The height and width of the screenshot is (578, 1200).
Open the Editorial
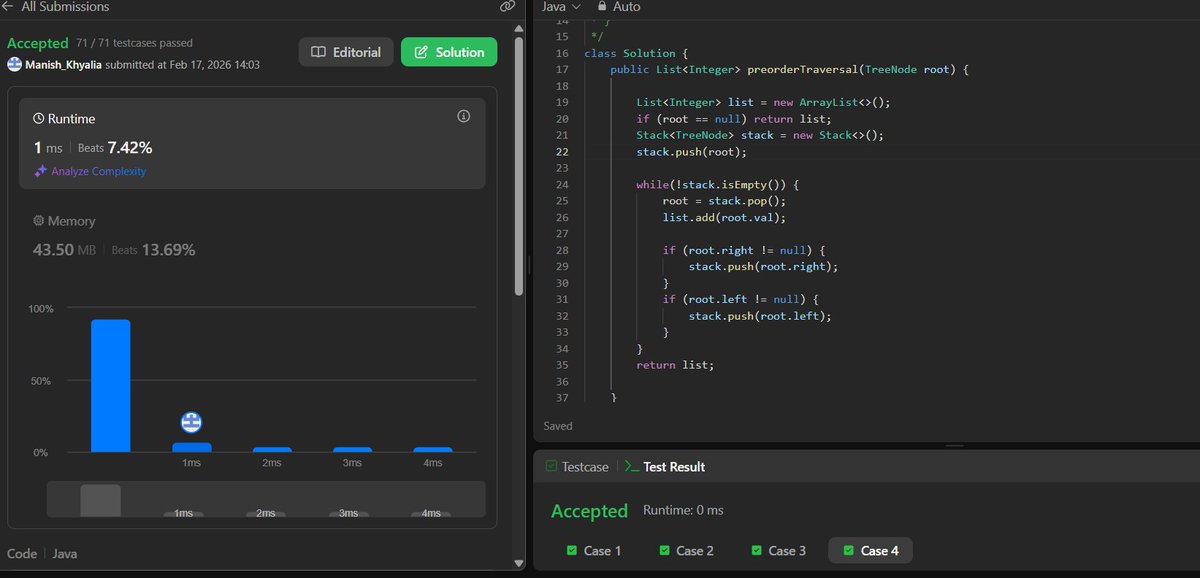point(345,52)
